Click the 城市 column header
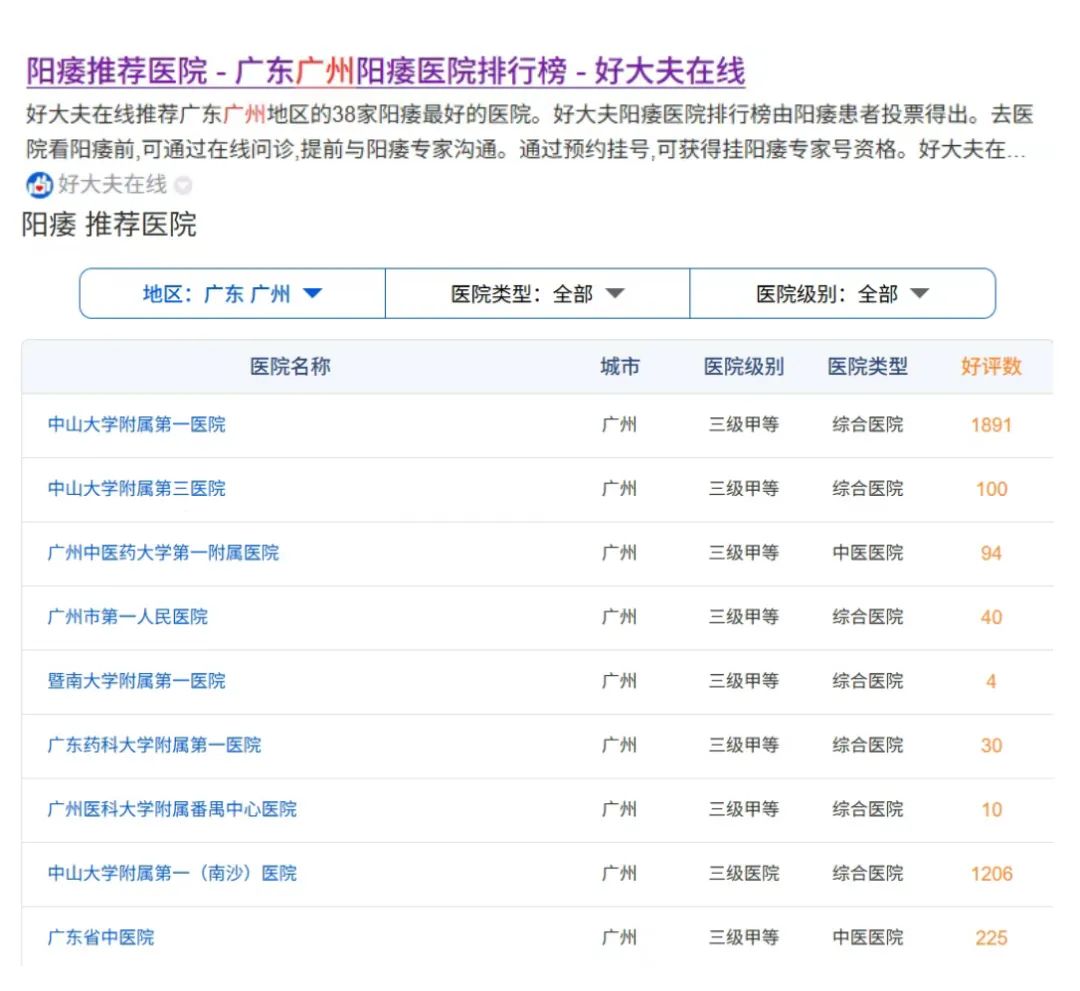The height and width of the screenshot is (991, 1080). point(620,366)
